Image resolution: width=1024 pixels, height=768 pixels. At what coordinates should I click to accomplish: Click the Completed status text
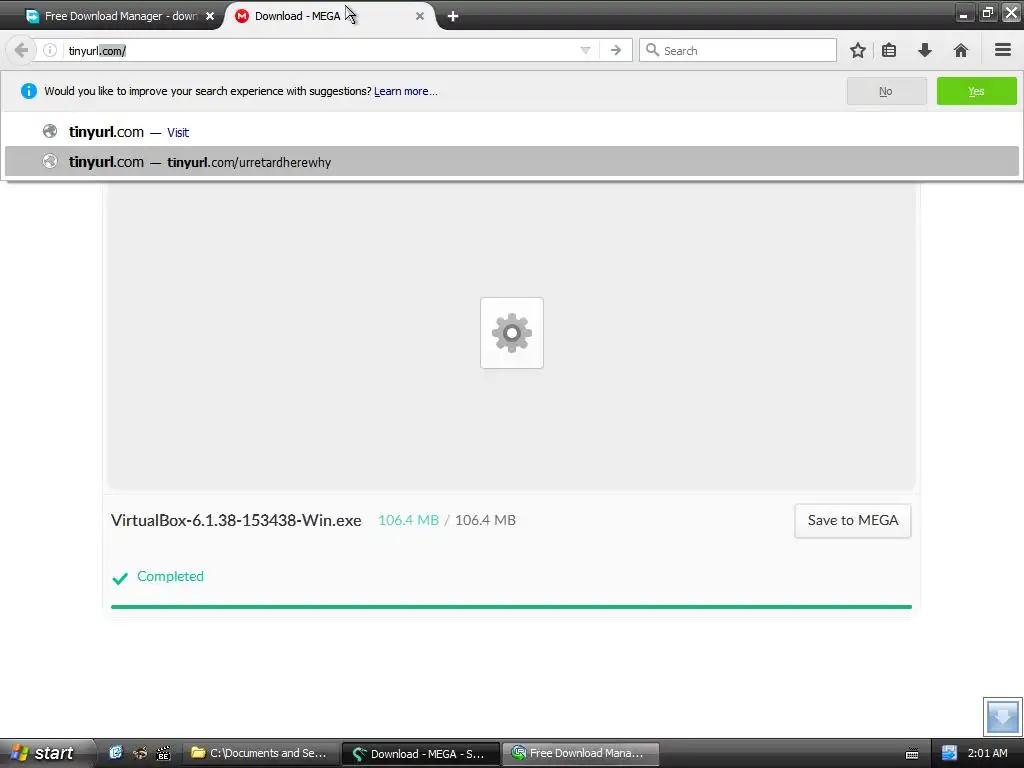tap(170, 577)
